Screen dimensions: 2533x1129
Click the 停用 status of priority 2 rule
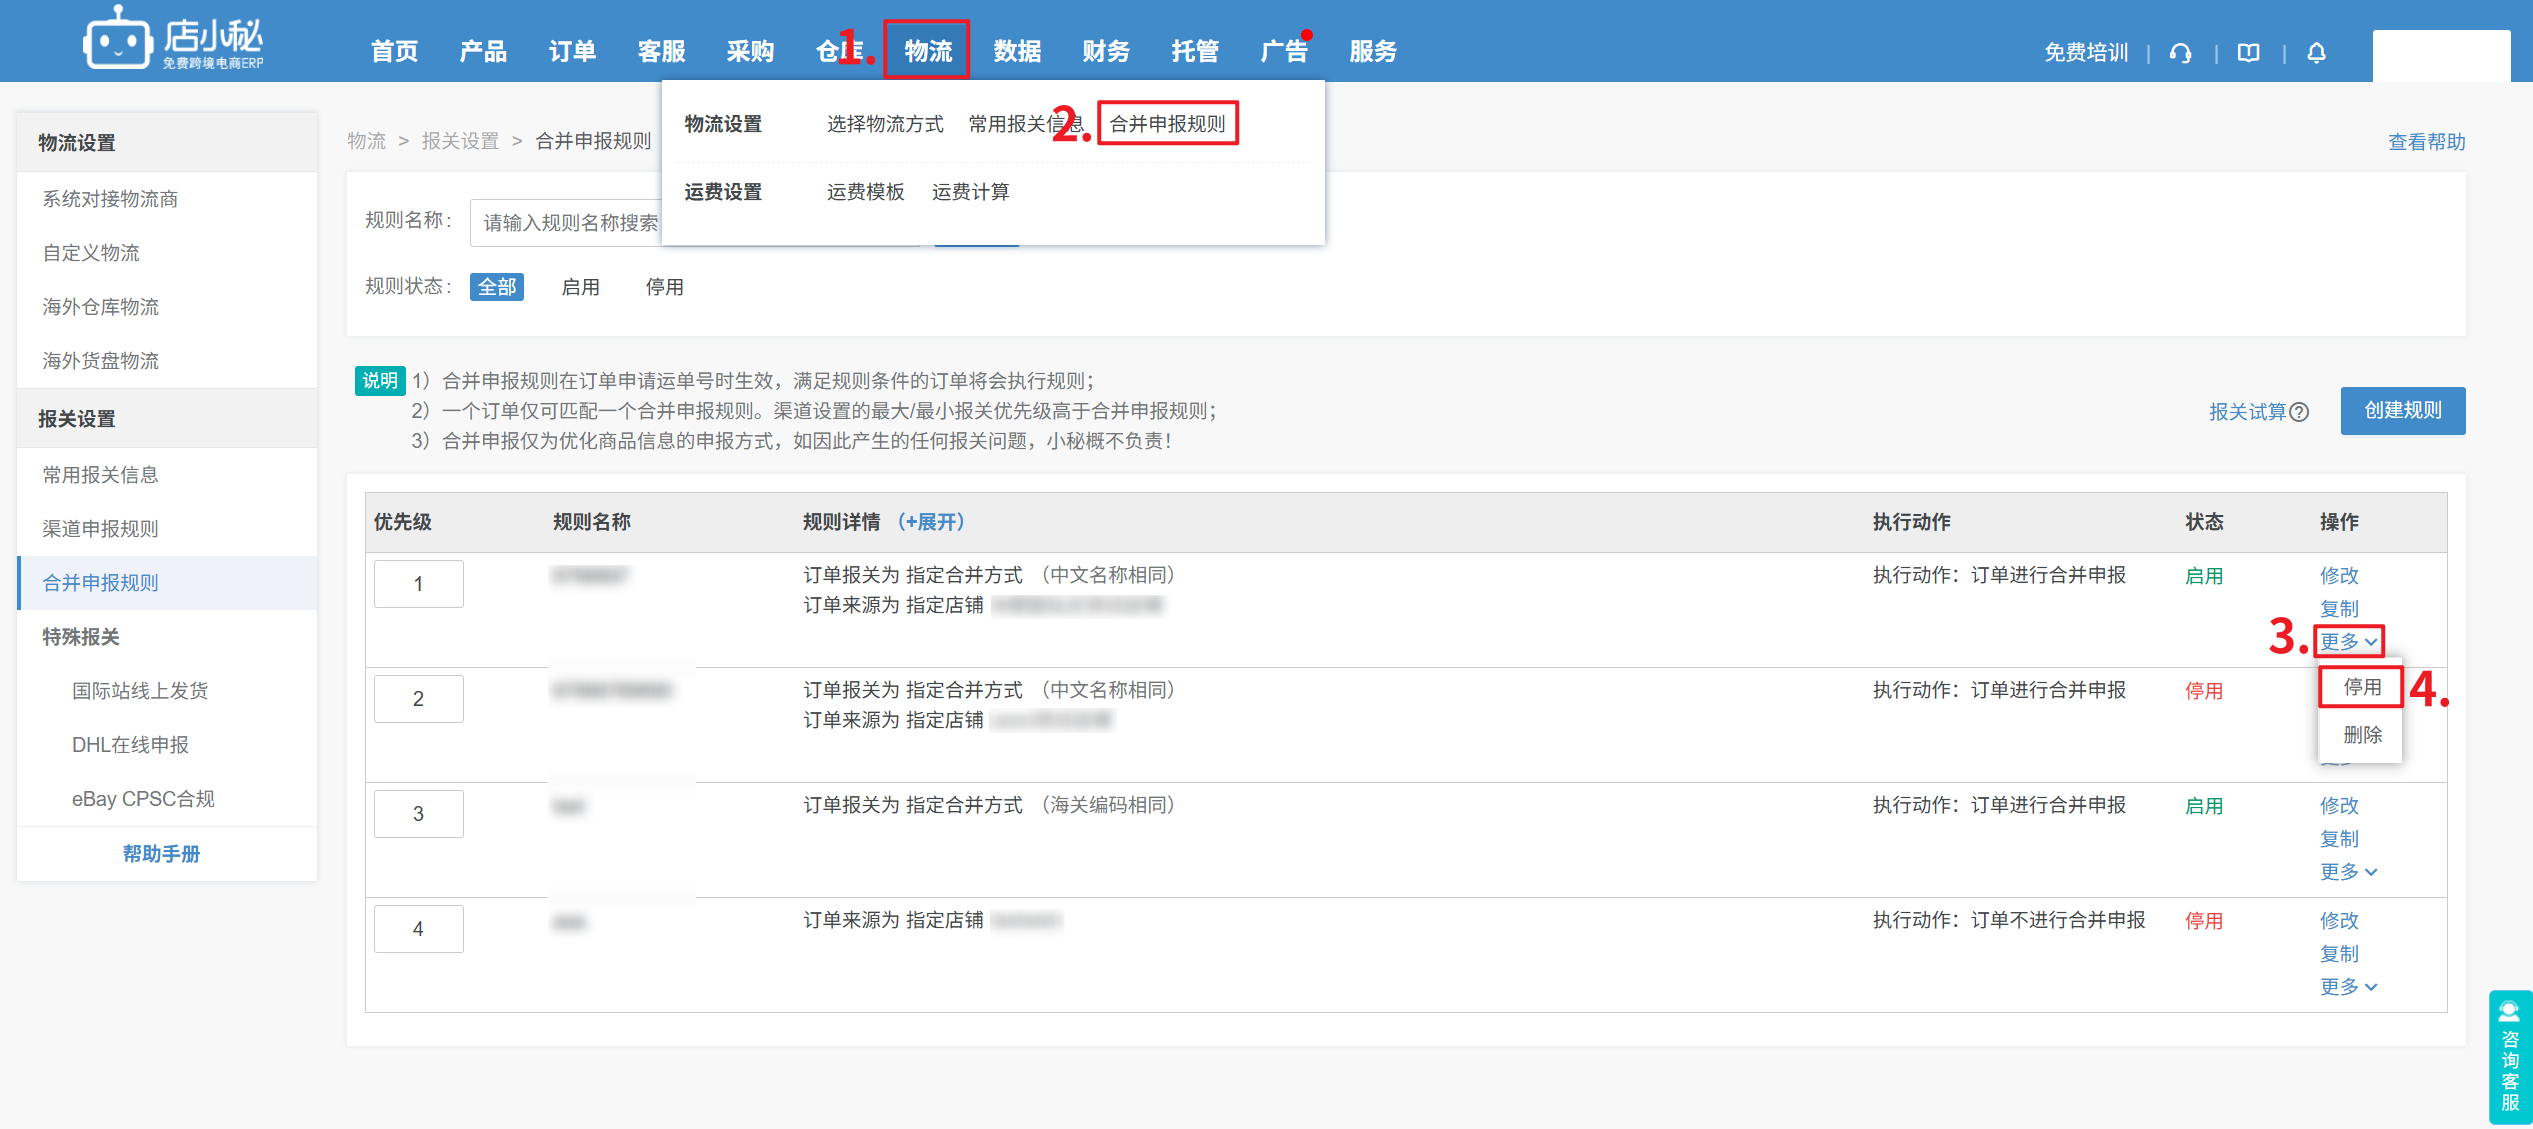click(2204, 691)
